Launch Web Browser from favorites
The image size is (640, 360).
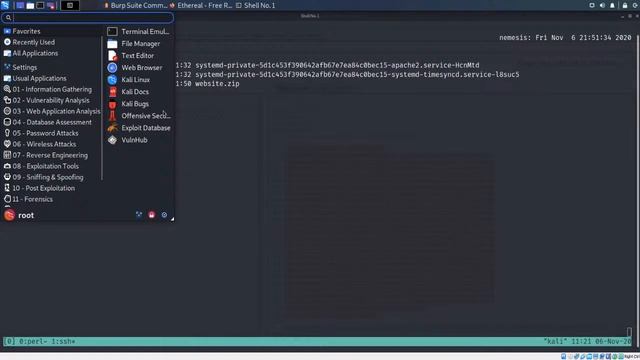(x=139, y=68)
